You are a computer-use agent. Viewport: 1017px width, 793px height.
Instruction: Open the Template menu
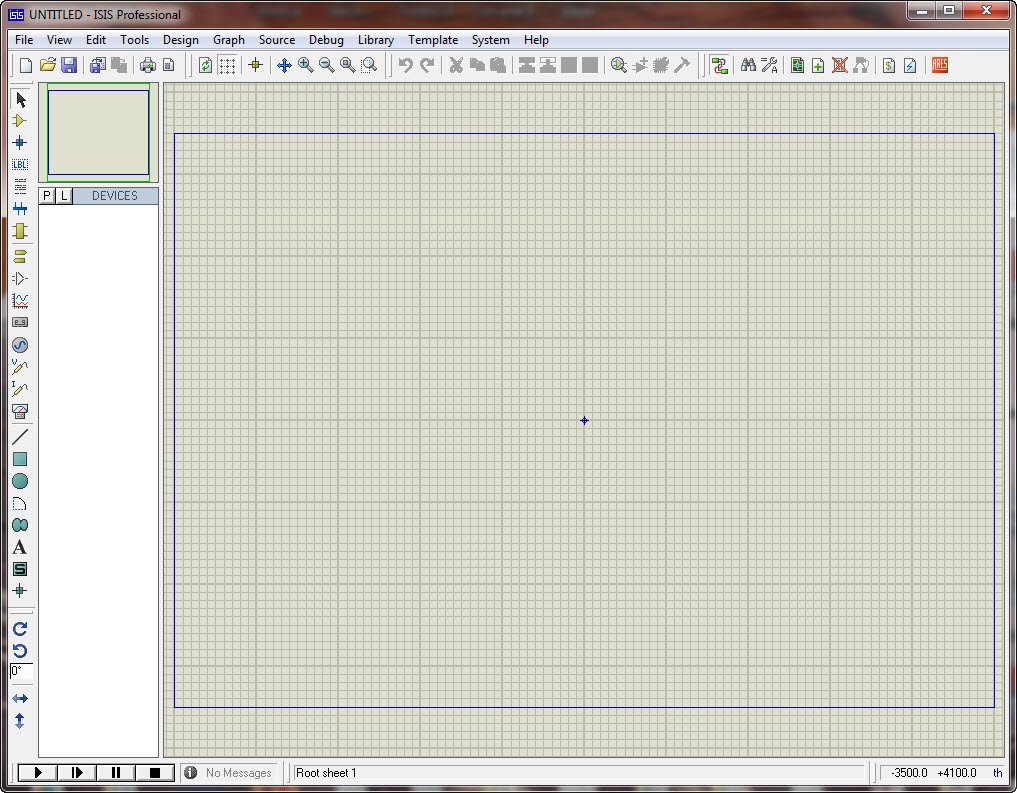point(433,40)
